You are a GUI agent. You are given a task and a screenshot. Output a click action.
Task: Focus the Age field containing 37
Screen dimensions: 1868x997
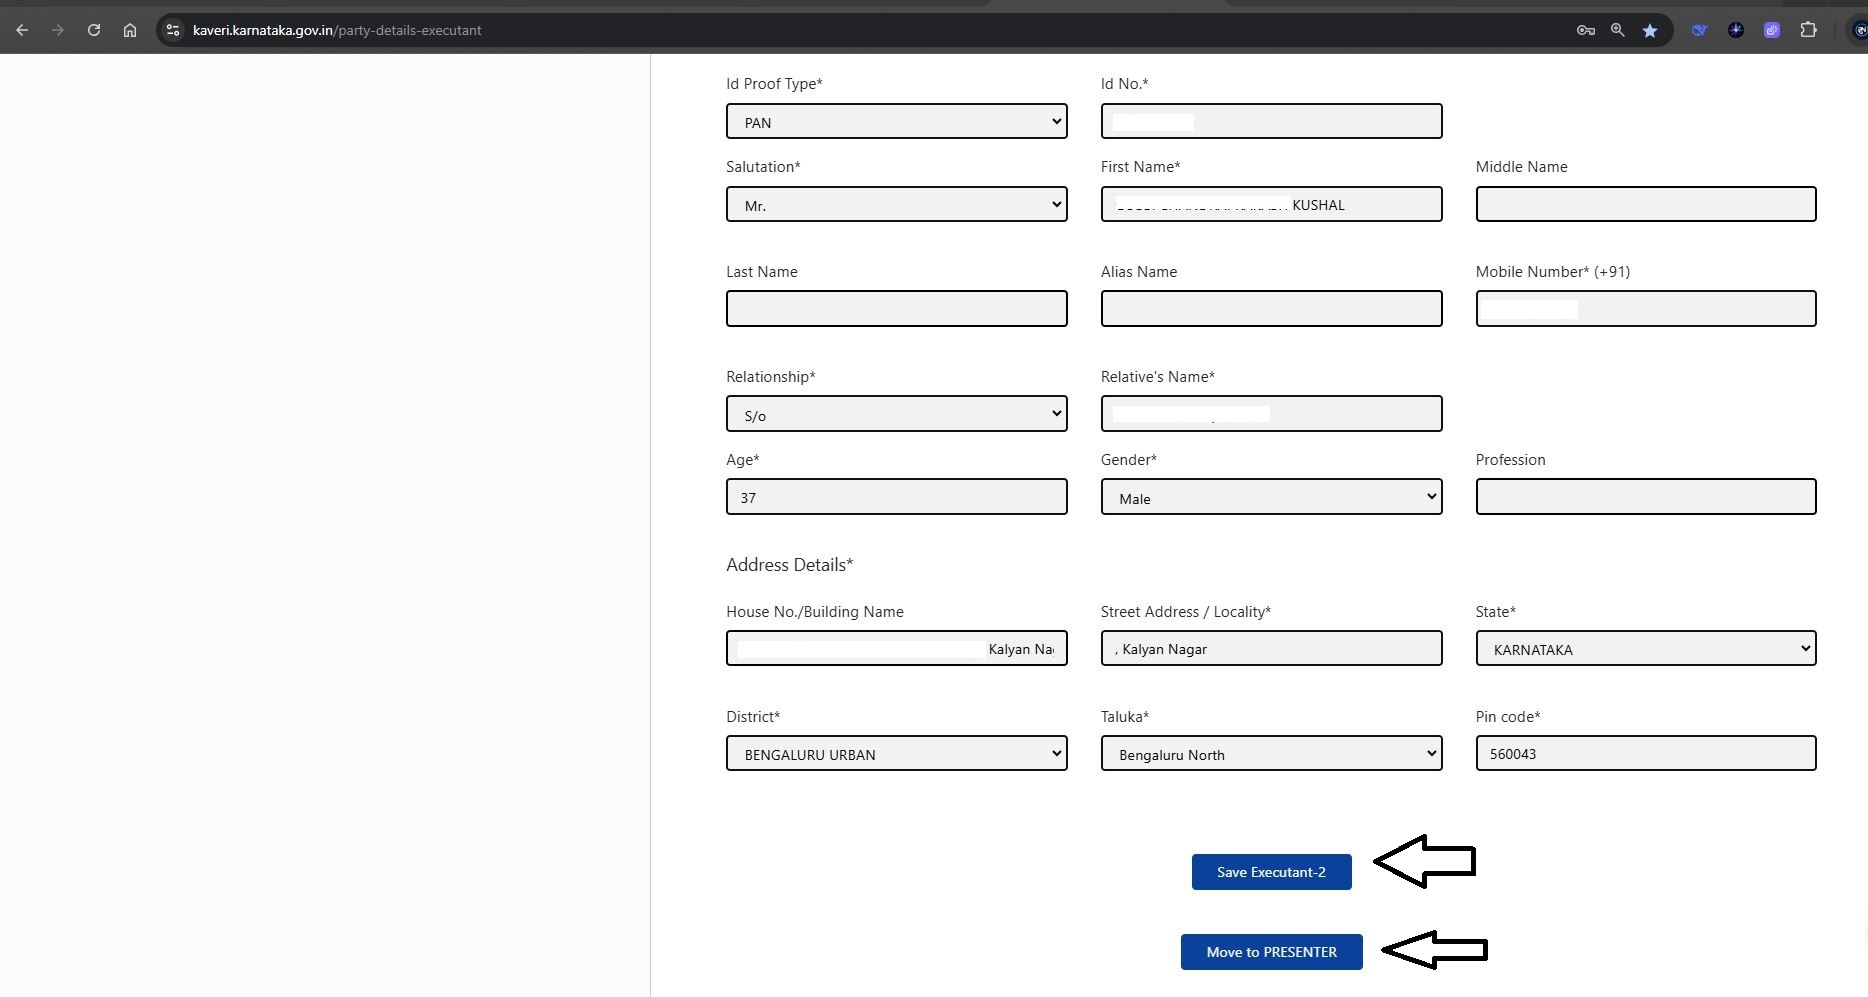pyautogui.click(x=896, y=498)
